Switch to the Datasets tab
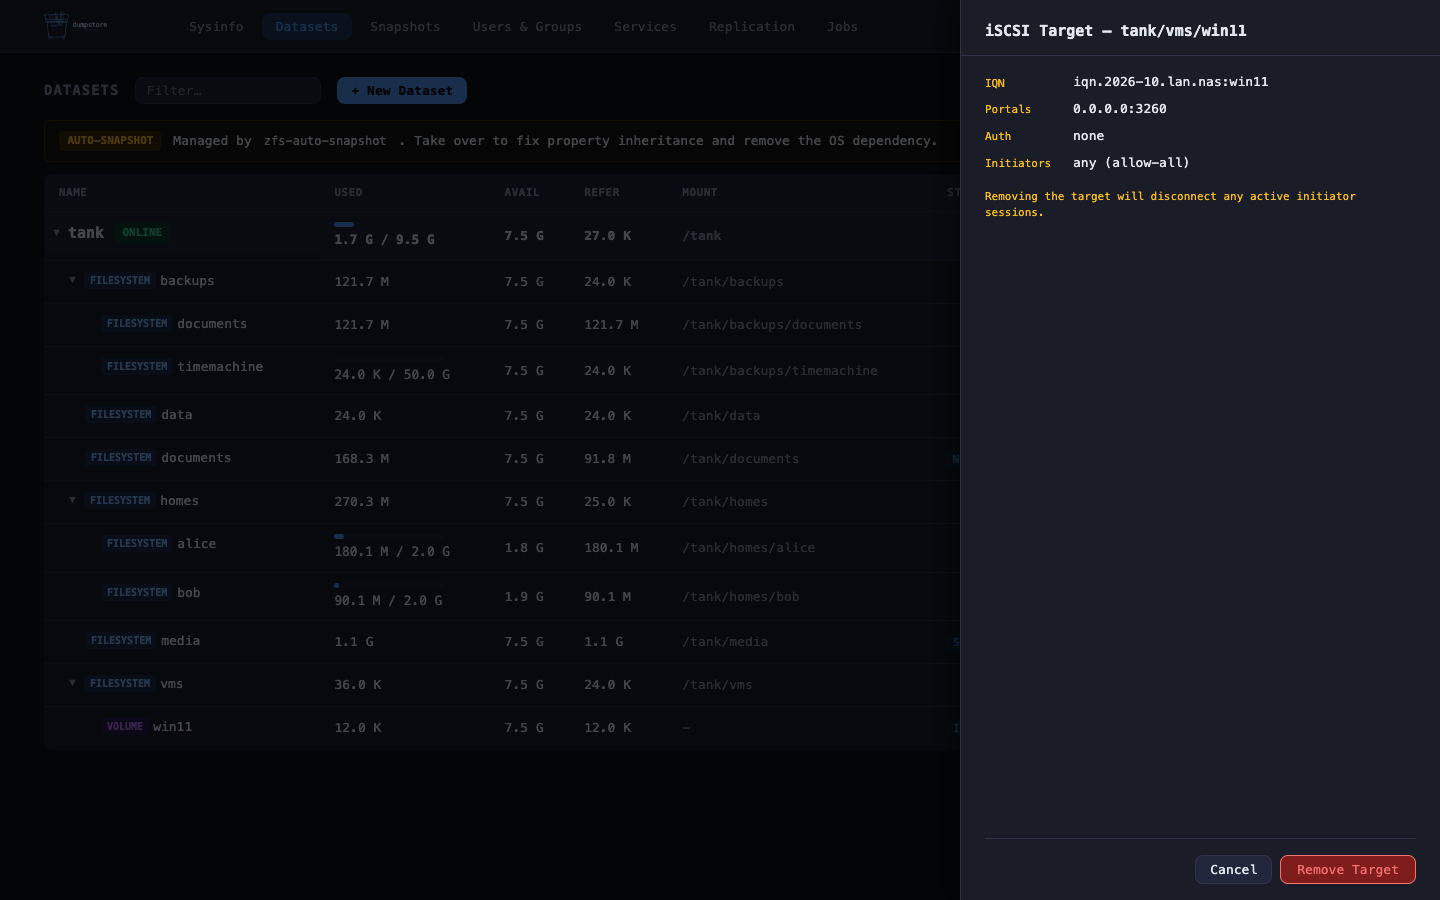Image resolution: width=1440 pixels, height=900 pixels. pyautogui.click(x=307, y=27)
